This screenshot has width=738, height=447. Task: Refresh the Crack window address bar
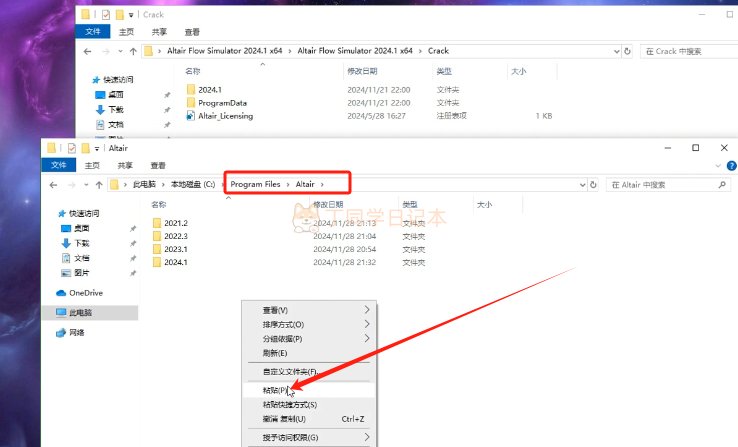[627, 51]
